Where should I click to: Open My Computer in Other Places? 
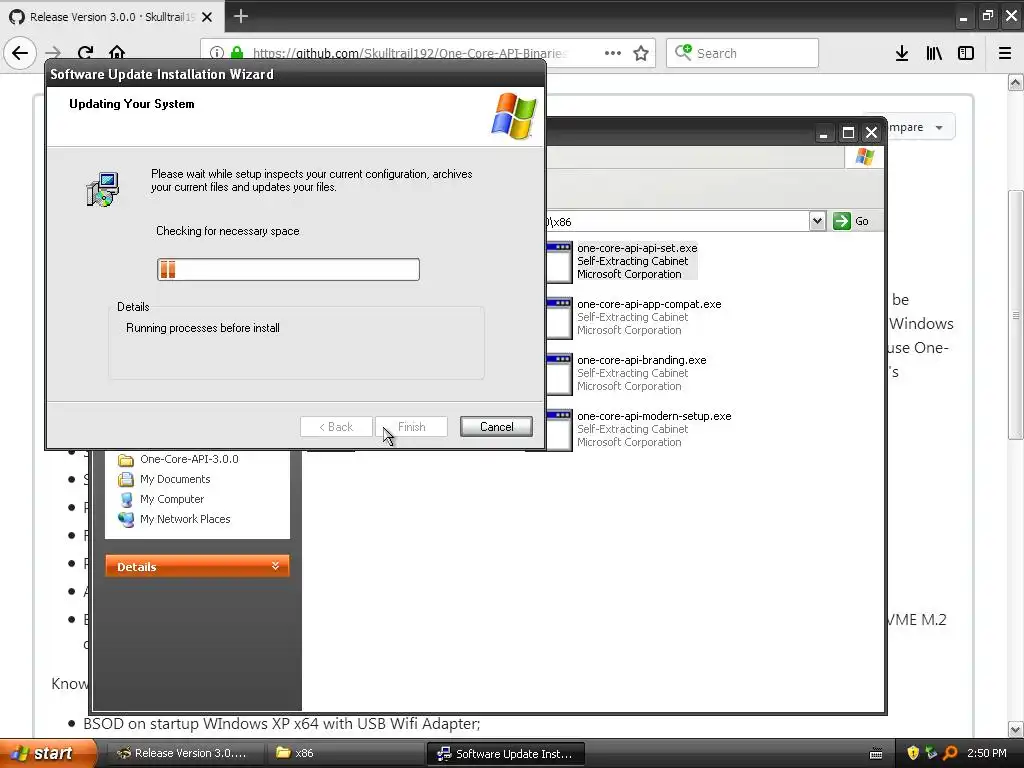172,499
